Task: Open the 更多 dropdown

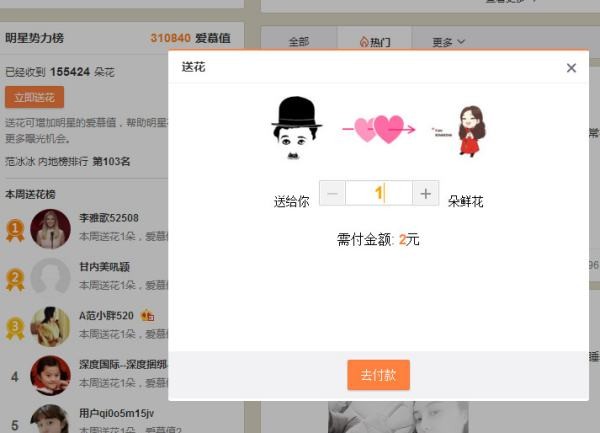Action: pos(448,42)
